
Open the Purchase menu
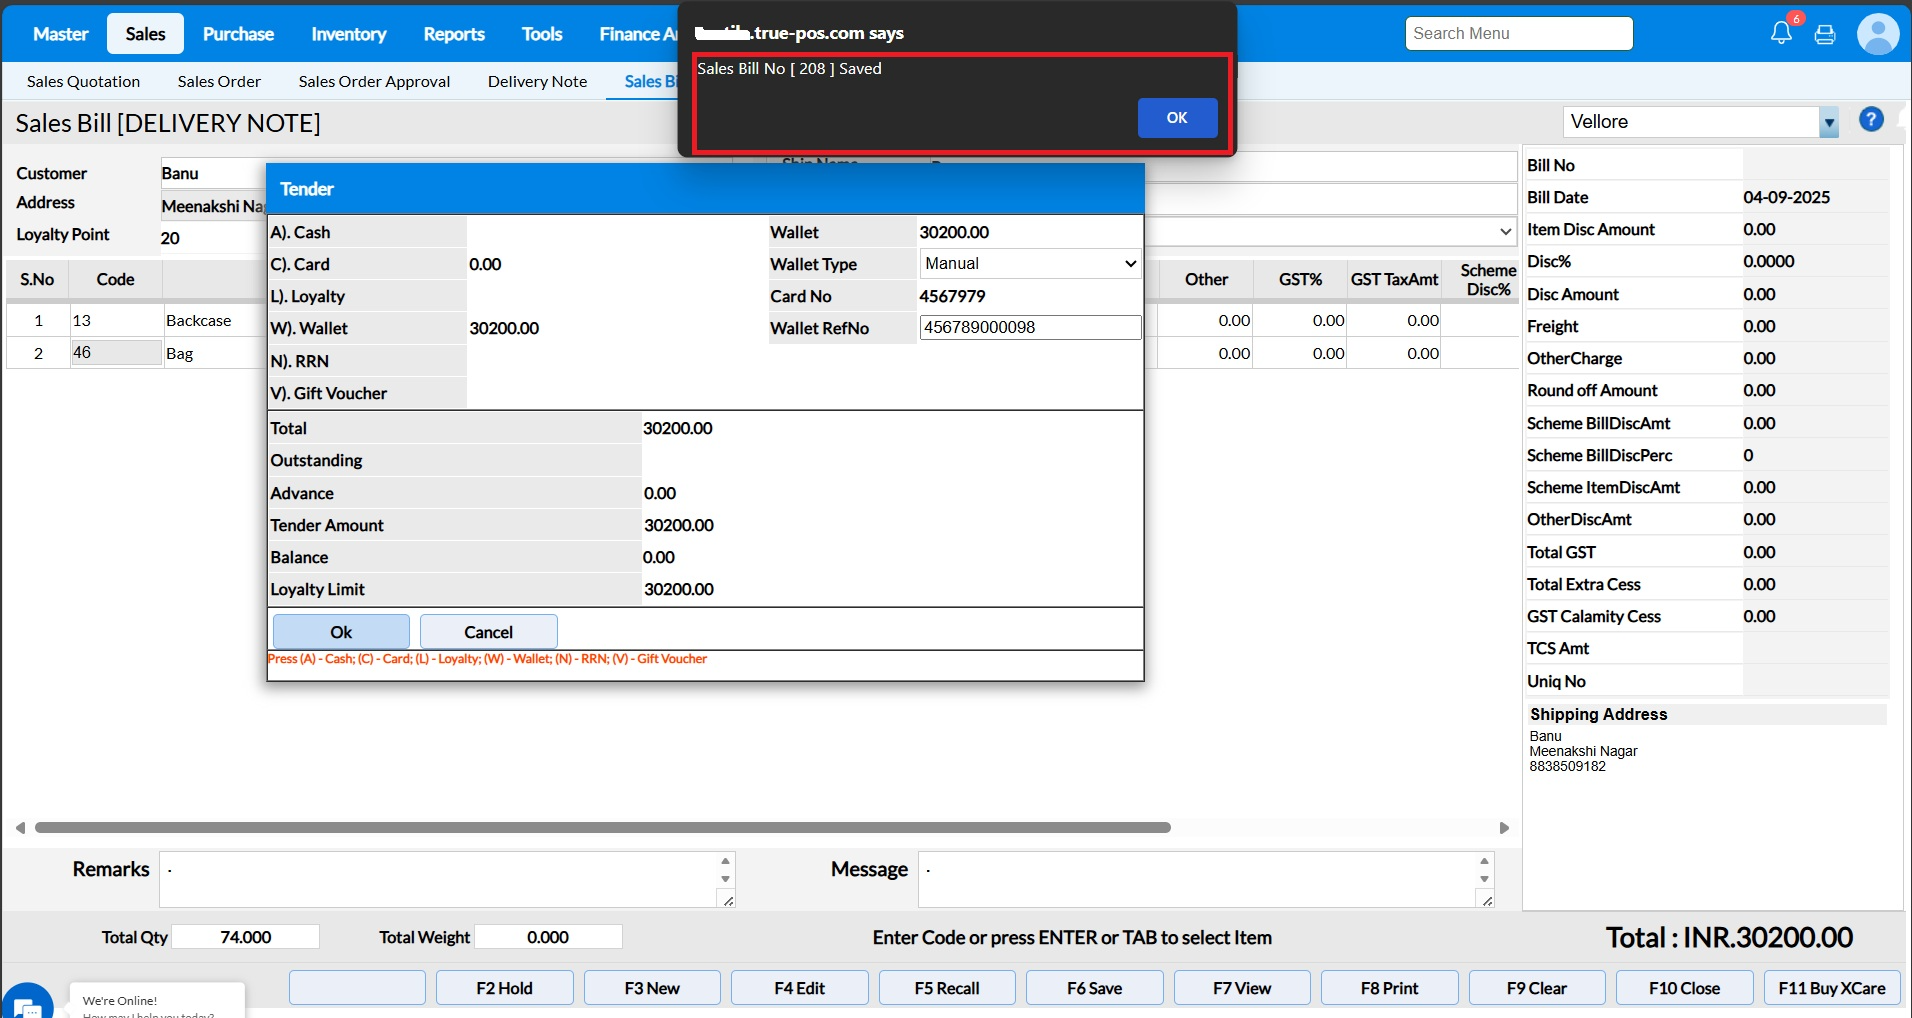pos(238,34)
